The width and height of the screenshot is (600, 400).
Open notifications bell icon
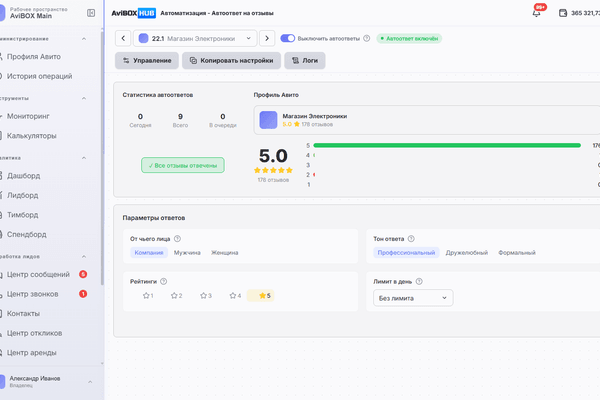click(536, 13)
